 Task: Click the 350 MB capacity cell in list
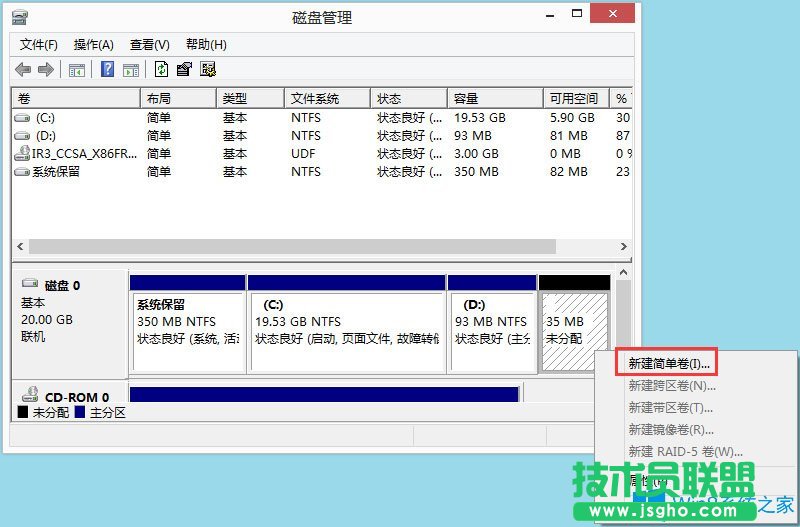(477, 172)
